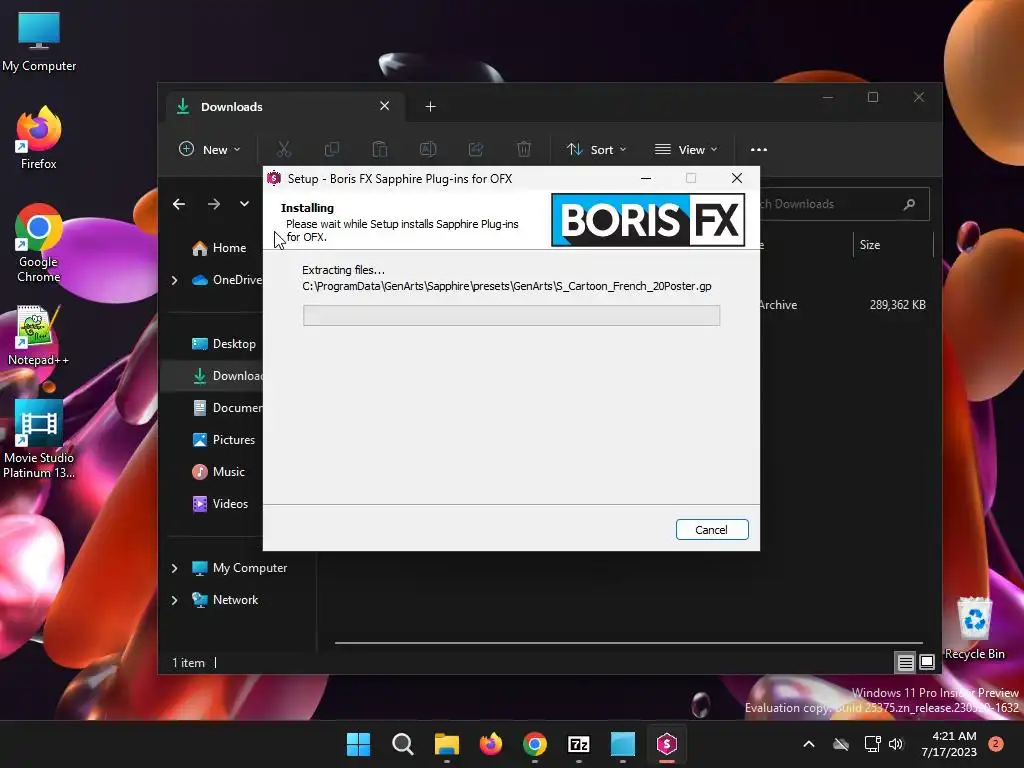This screenshot has height=768, width=1024.
Task: Select Network in the navigation pane
Action: pos(225,600)
